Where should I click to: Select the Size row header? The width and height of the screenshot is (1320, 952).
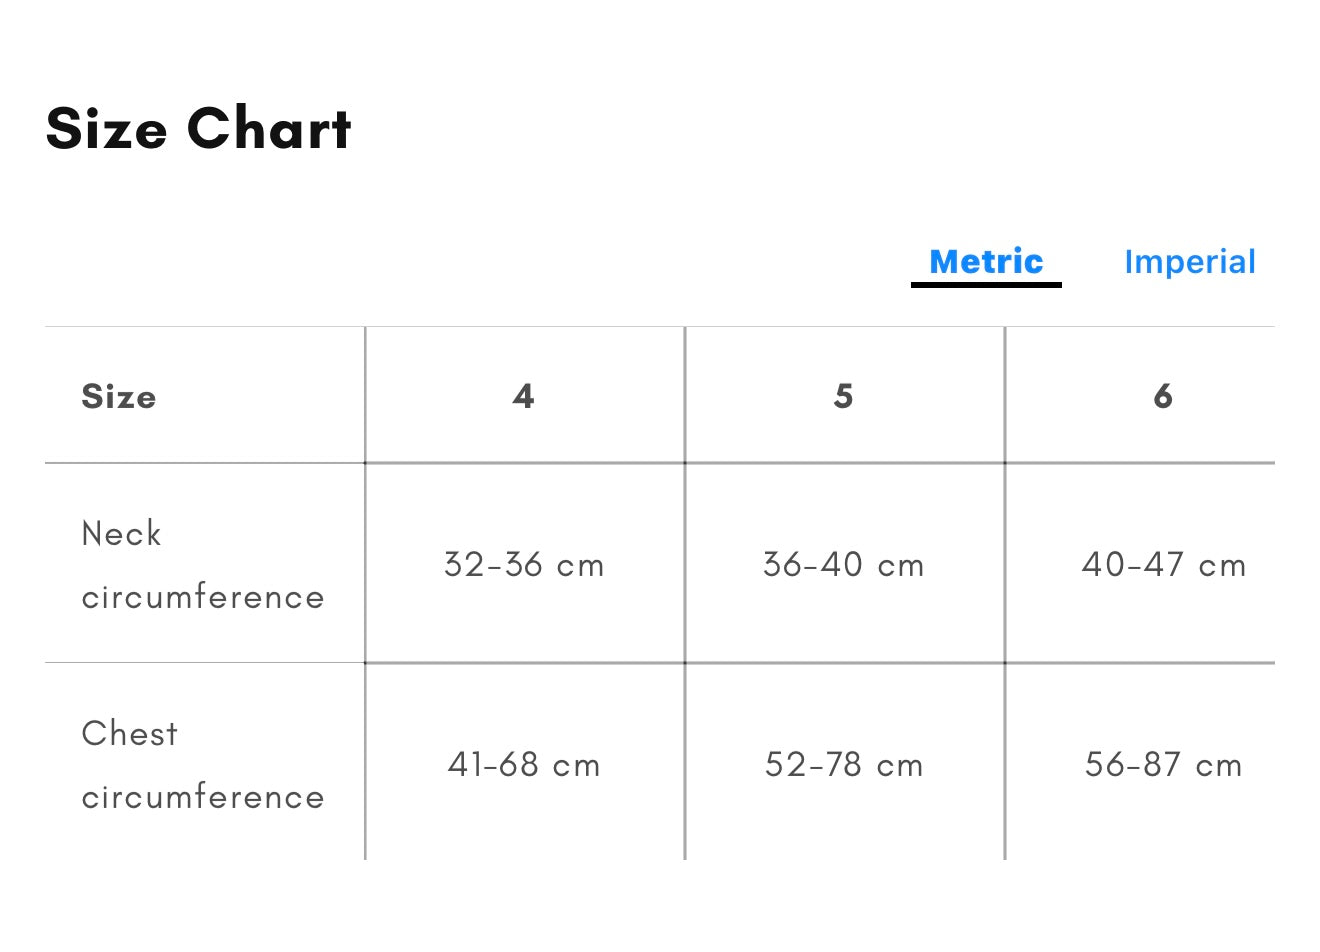click(119, 396)
